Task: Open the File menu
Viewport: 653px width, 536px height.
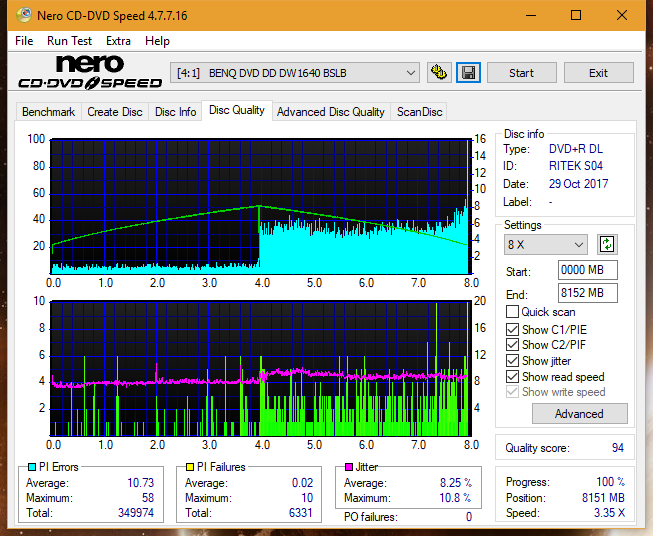Action: click(x=24, y=41)
